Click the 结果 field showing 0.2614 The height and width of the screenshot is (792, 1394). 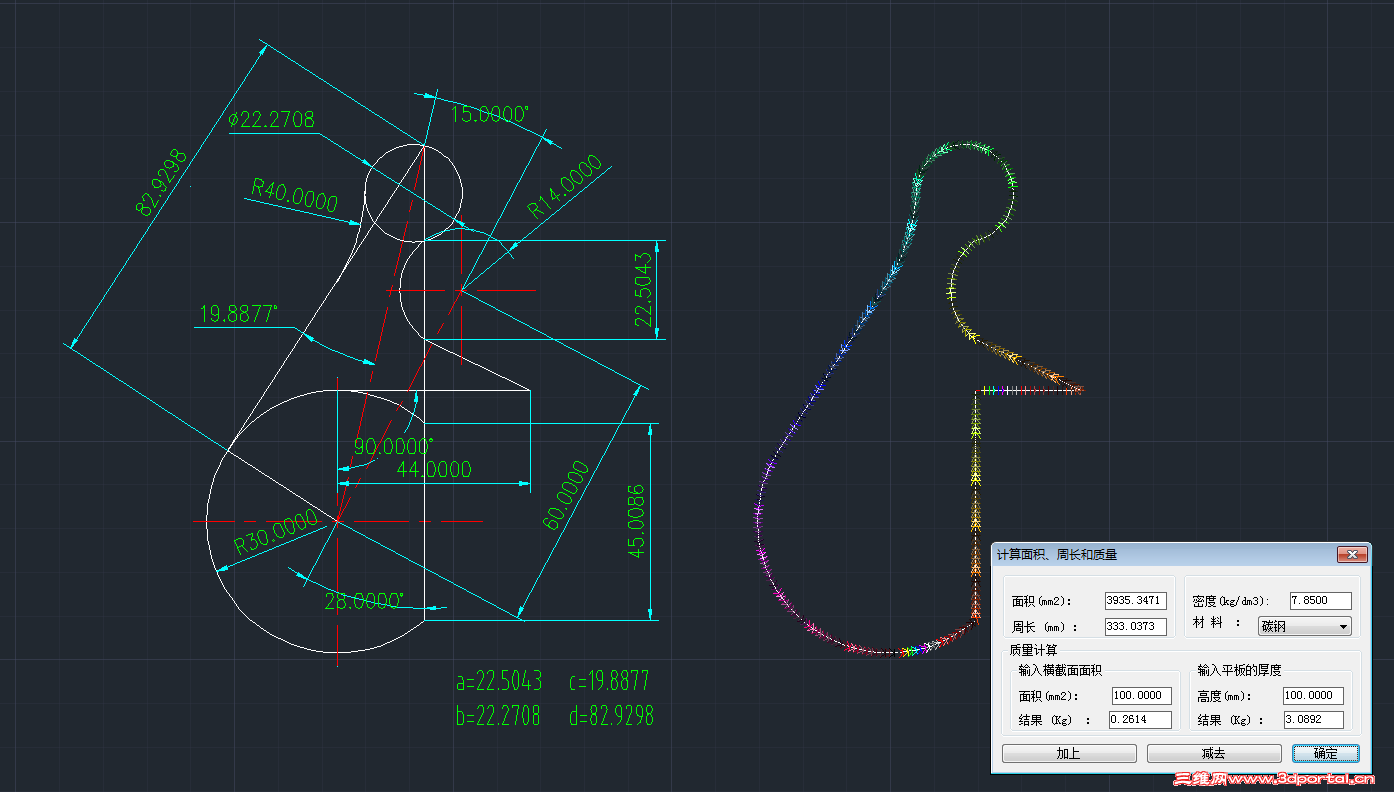(x=1141, y=720)
